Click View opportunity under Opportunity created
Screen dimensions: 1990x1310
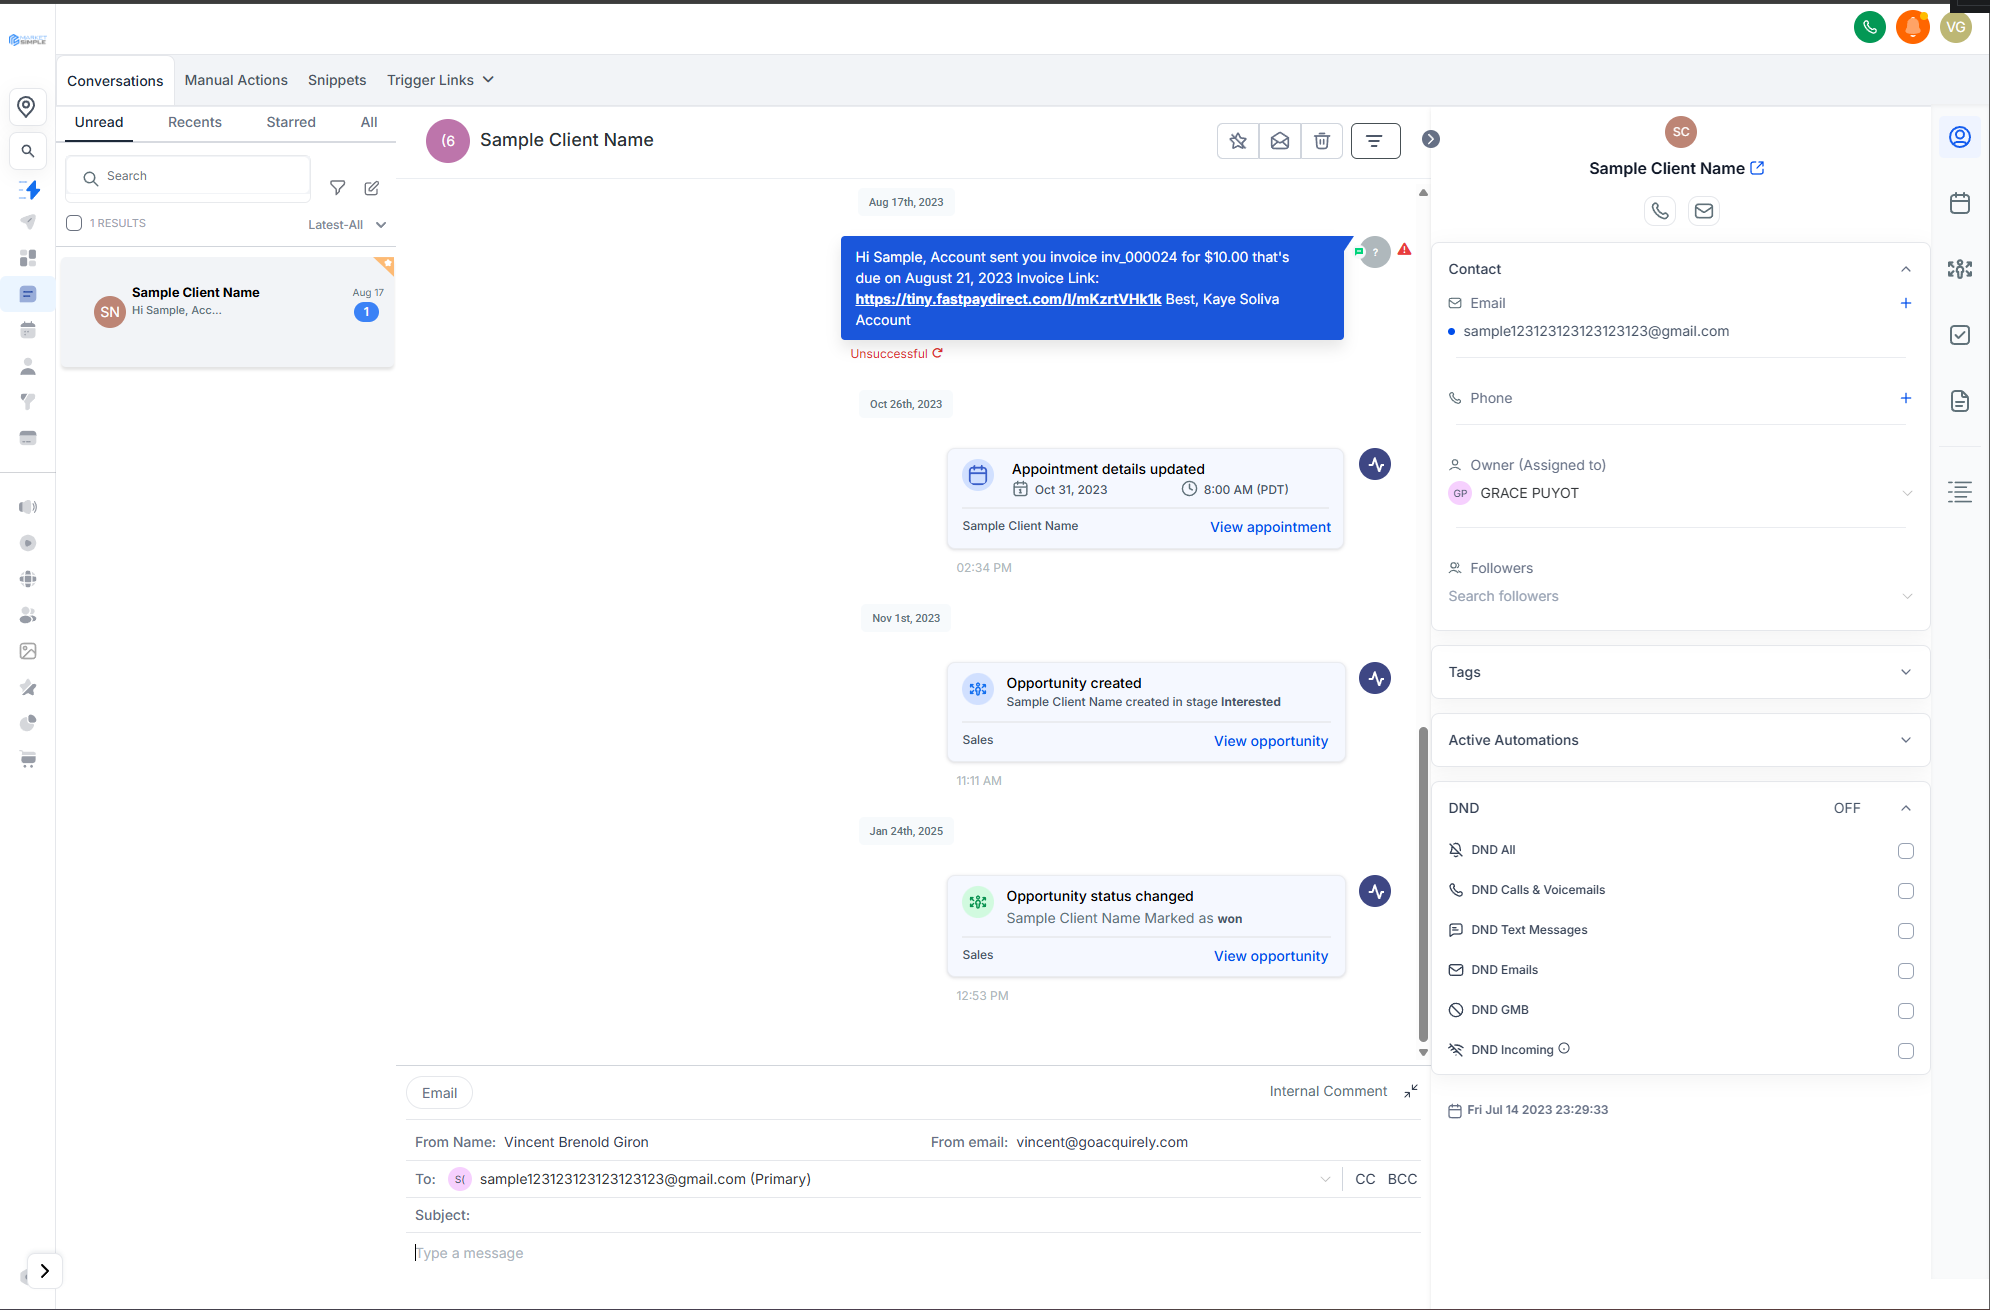tap(1271, 741)
